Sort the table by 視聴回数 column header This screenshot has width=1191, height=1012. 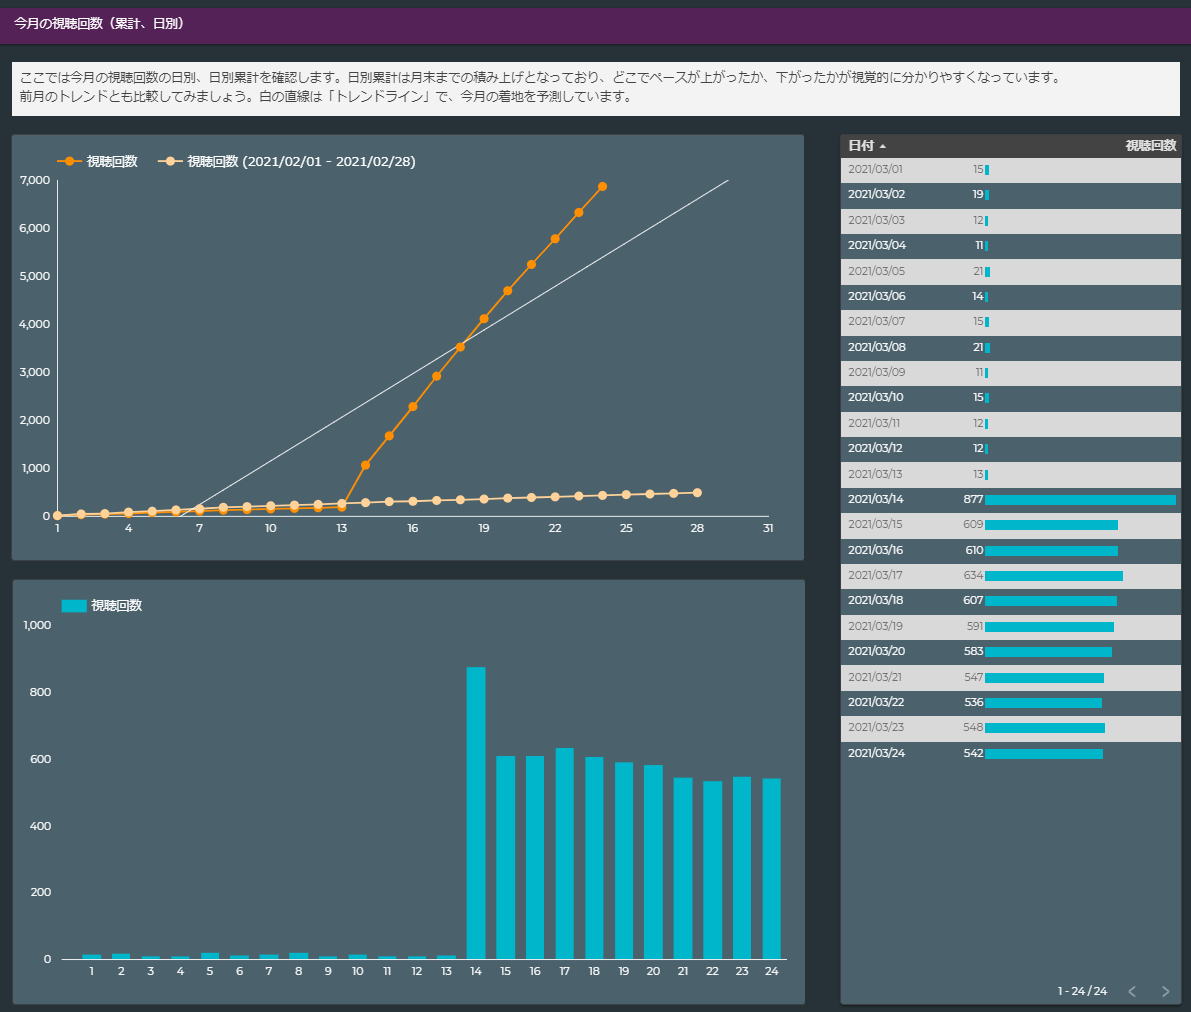point(1150,146)
